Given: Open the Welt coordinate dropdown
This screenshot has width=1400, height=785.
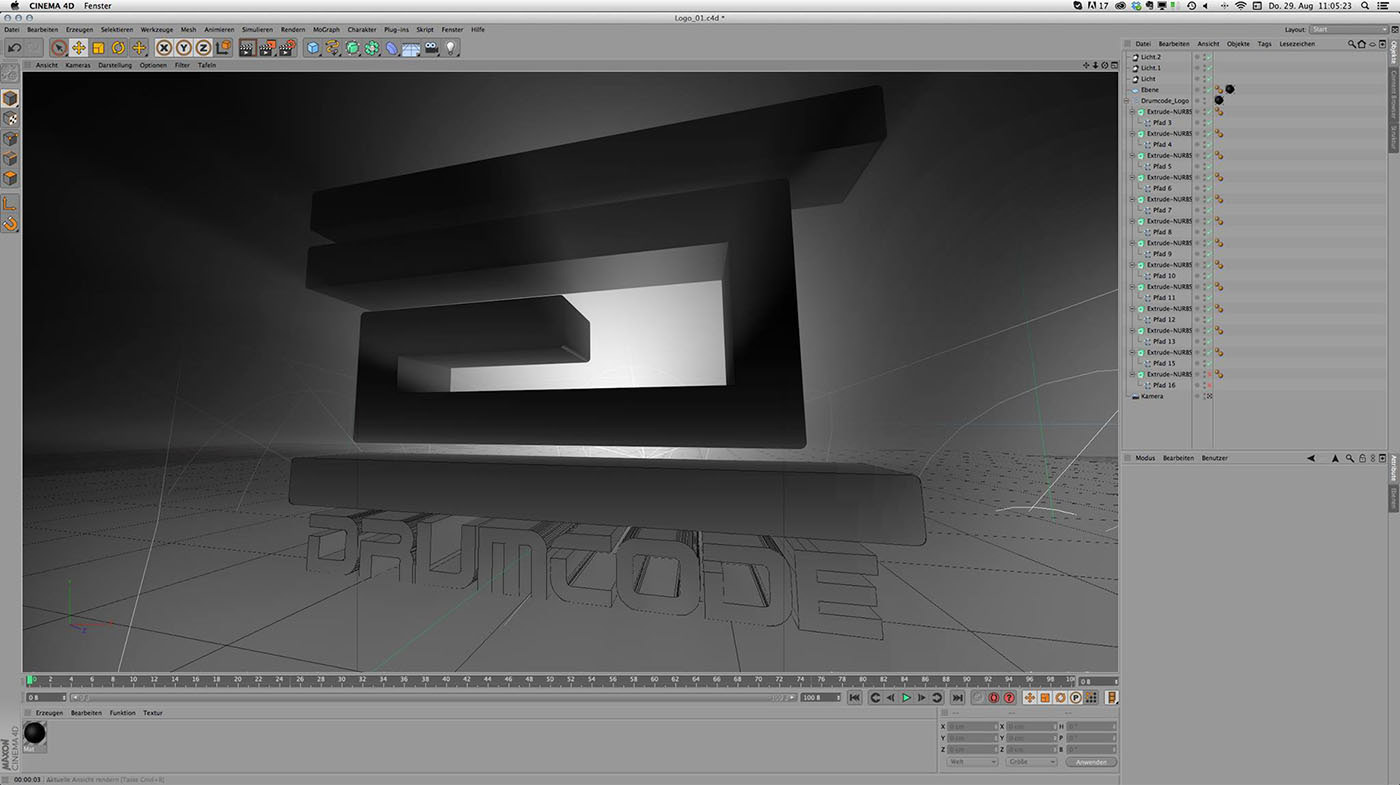Looking at the screenshot, I should coord(972,762).
